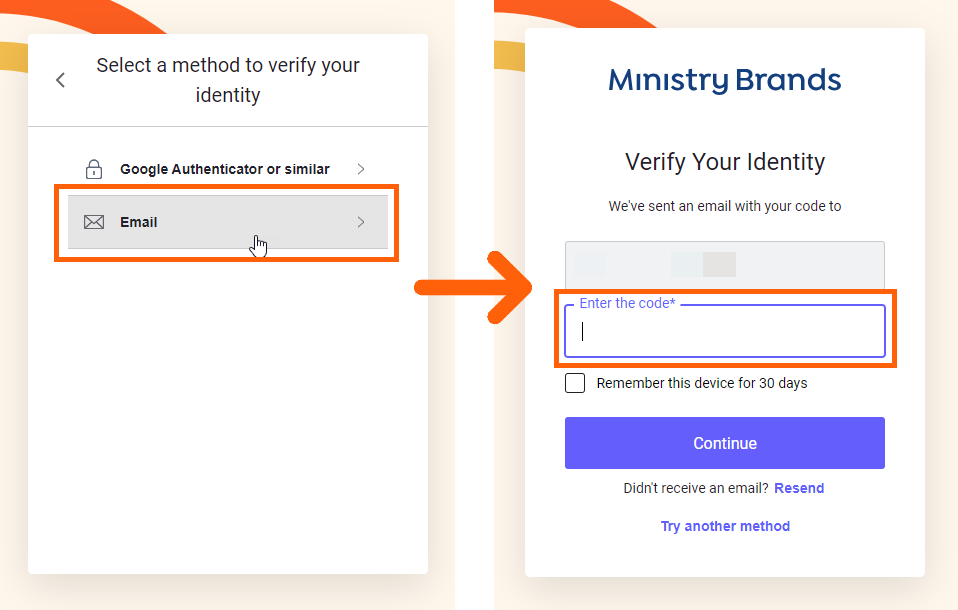Choose the Email verification method

tap(140, 222)
